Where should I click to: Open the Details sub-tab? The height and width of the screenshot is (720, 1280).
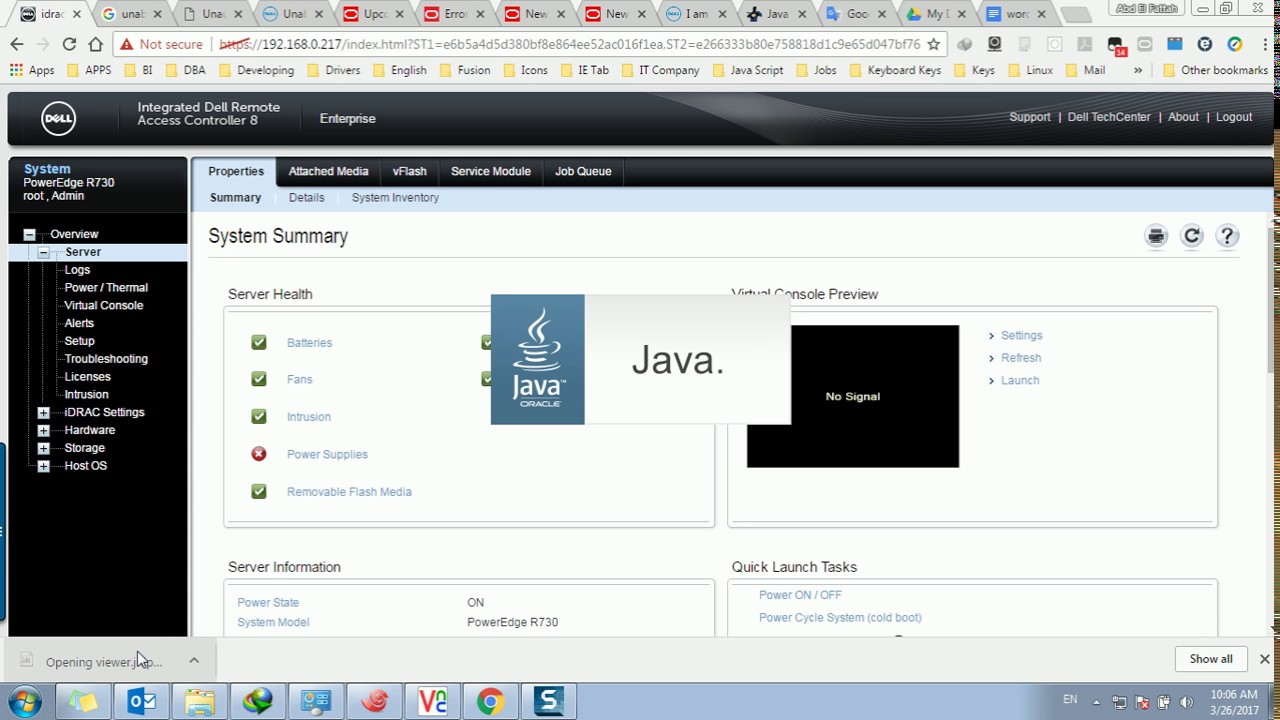(x=306, y=198)
